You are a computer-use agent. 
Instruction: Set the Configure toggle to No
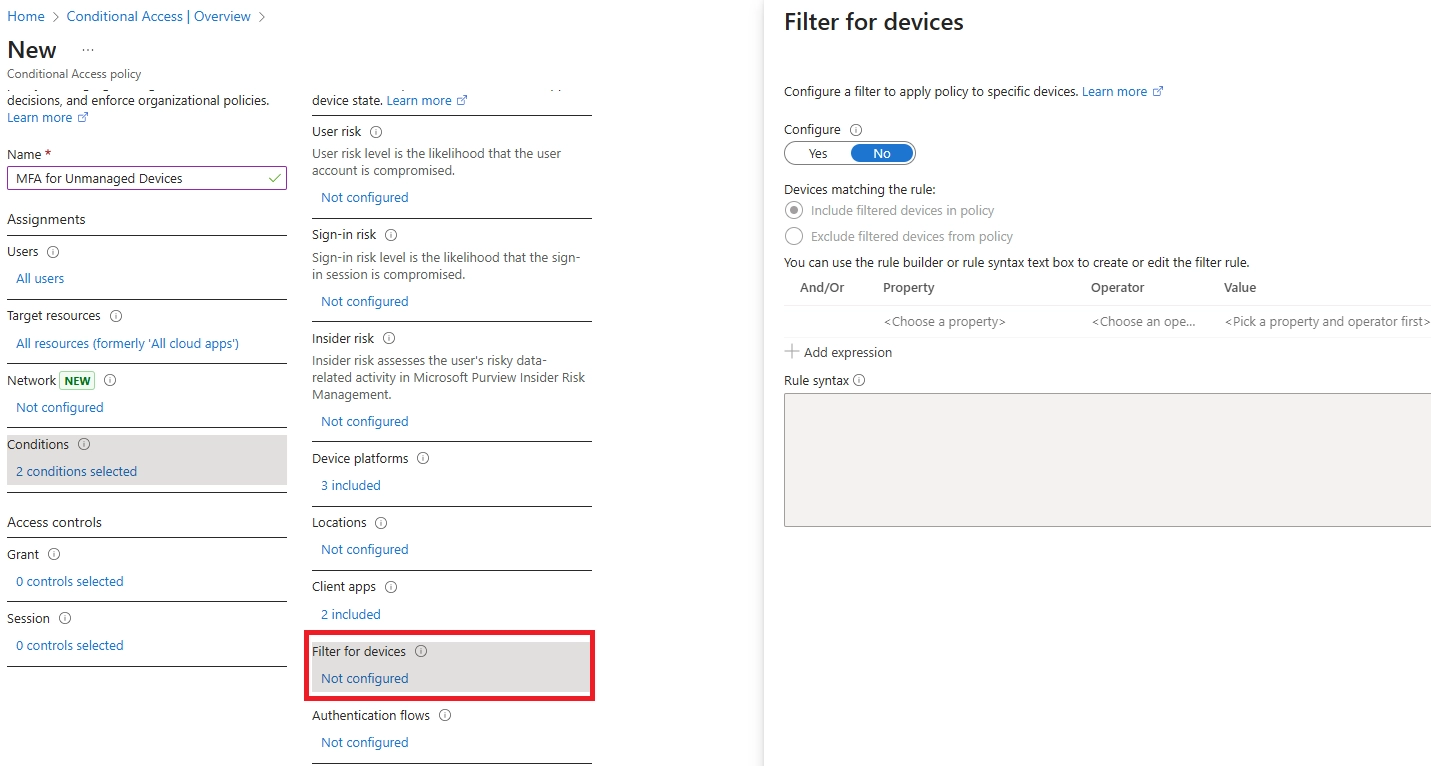coord(881,154)
